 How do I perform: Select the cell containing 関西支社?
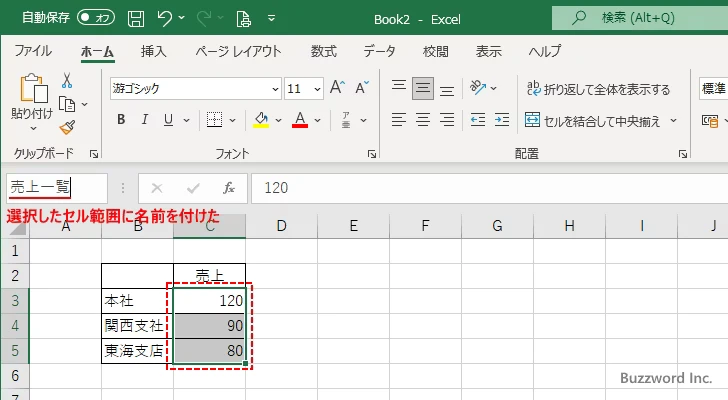[137, 326]
